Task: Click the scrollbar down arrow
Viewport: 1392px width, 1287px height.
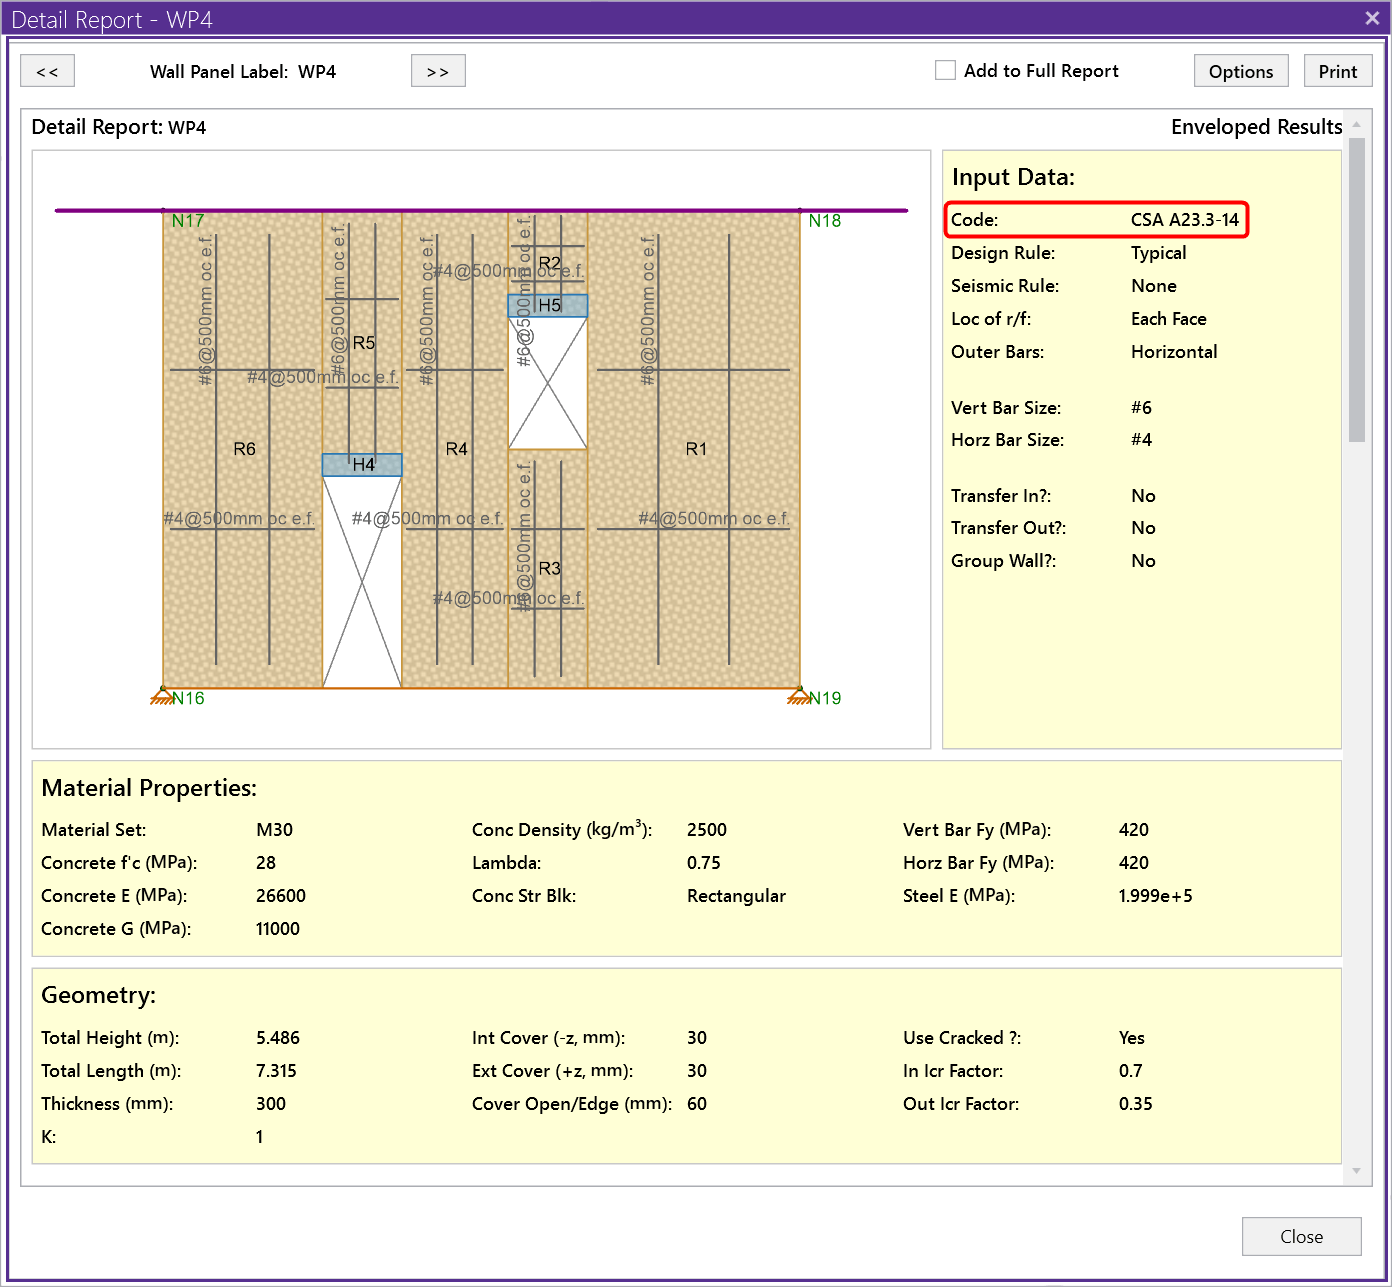Action: [x=1356, y=1171]
